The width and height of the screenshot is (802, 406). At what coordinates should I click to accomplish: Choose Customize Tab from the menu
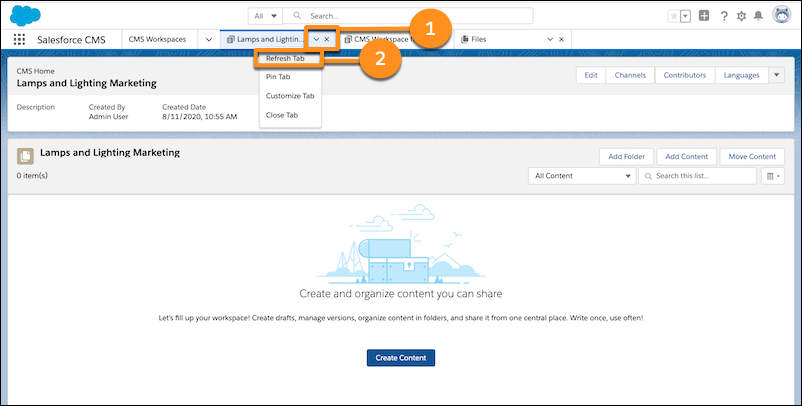pos(290,96)
